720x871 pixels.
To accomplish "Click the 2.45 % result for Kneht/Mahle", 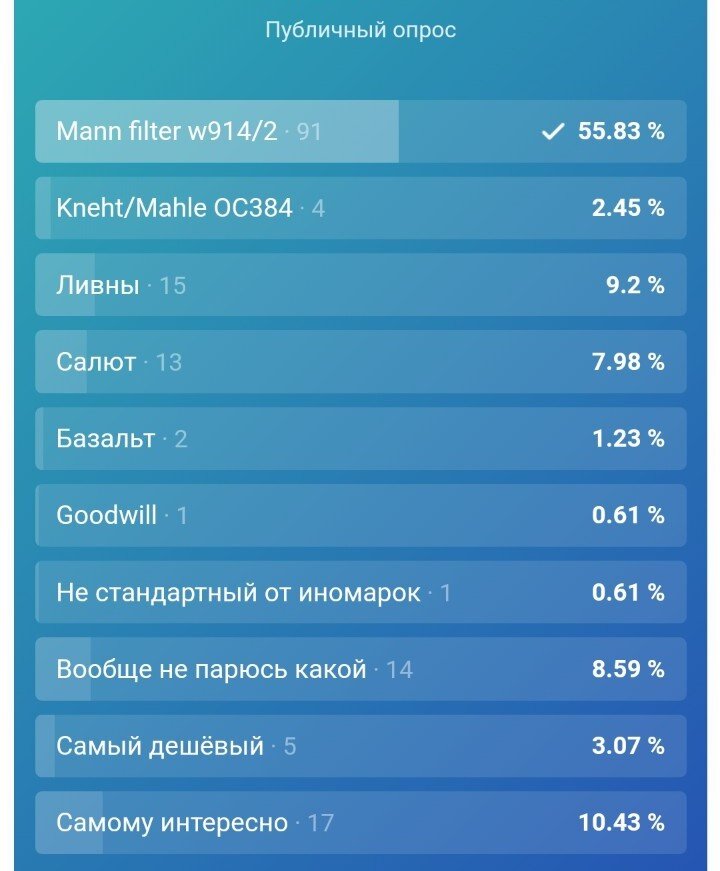I will click(627, 207).
